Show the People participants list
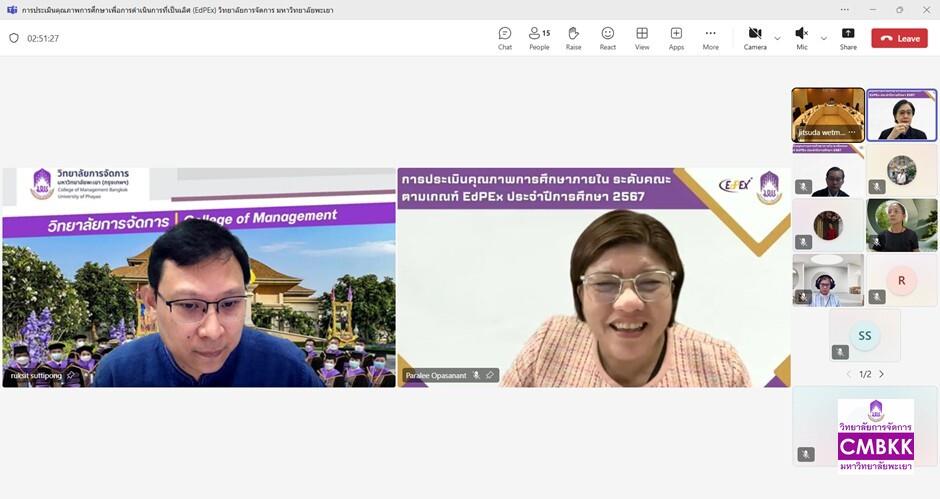The height and width of the screenshot is (499, 940). [539, 38]
